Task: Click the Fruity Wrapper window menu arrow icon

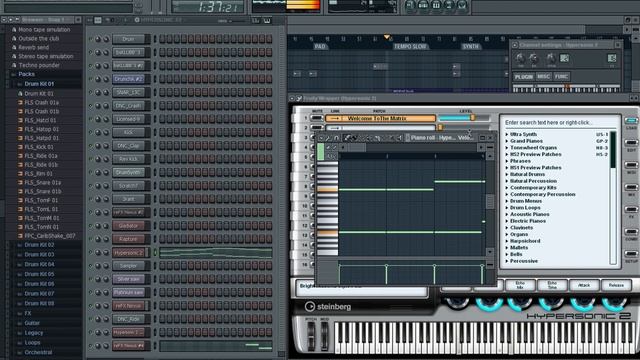Action: 292,98
